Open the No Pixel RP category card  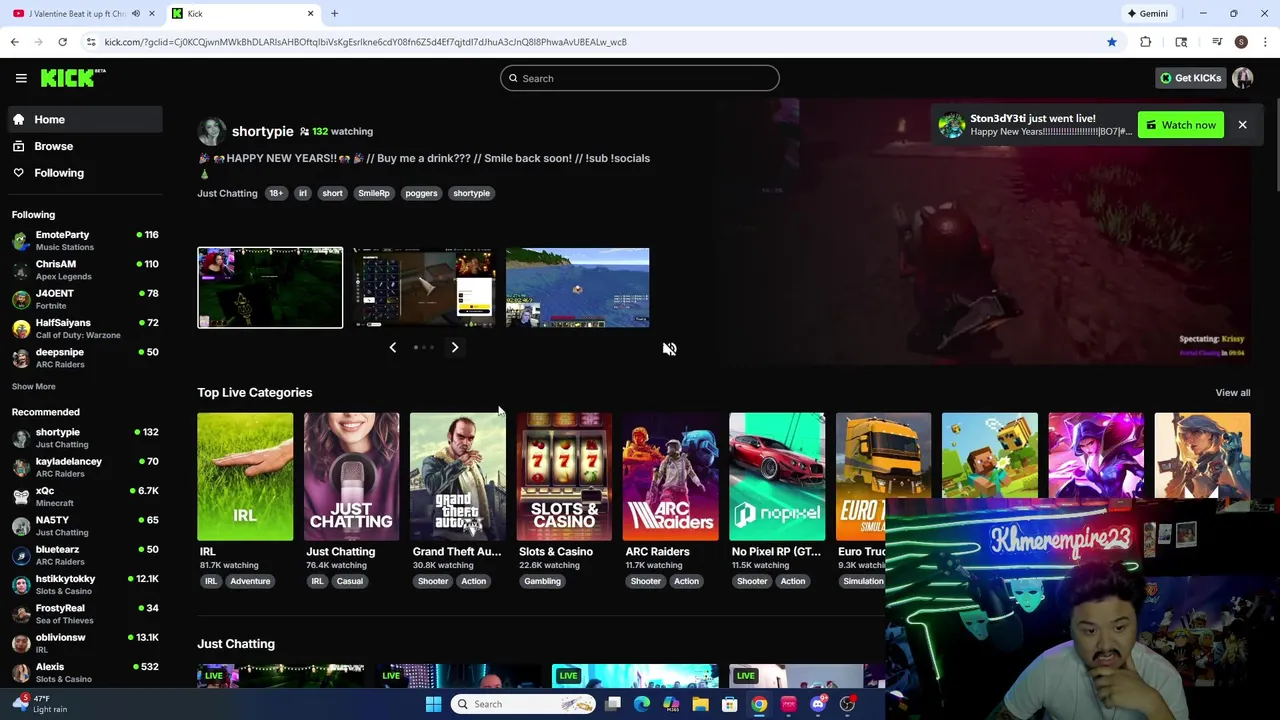click(x=777, y=476)
